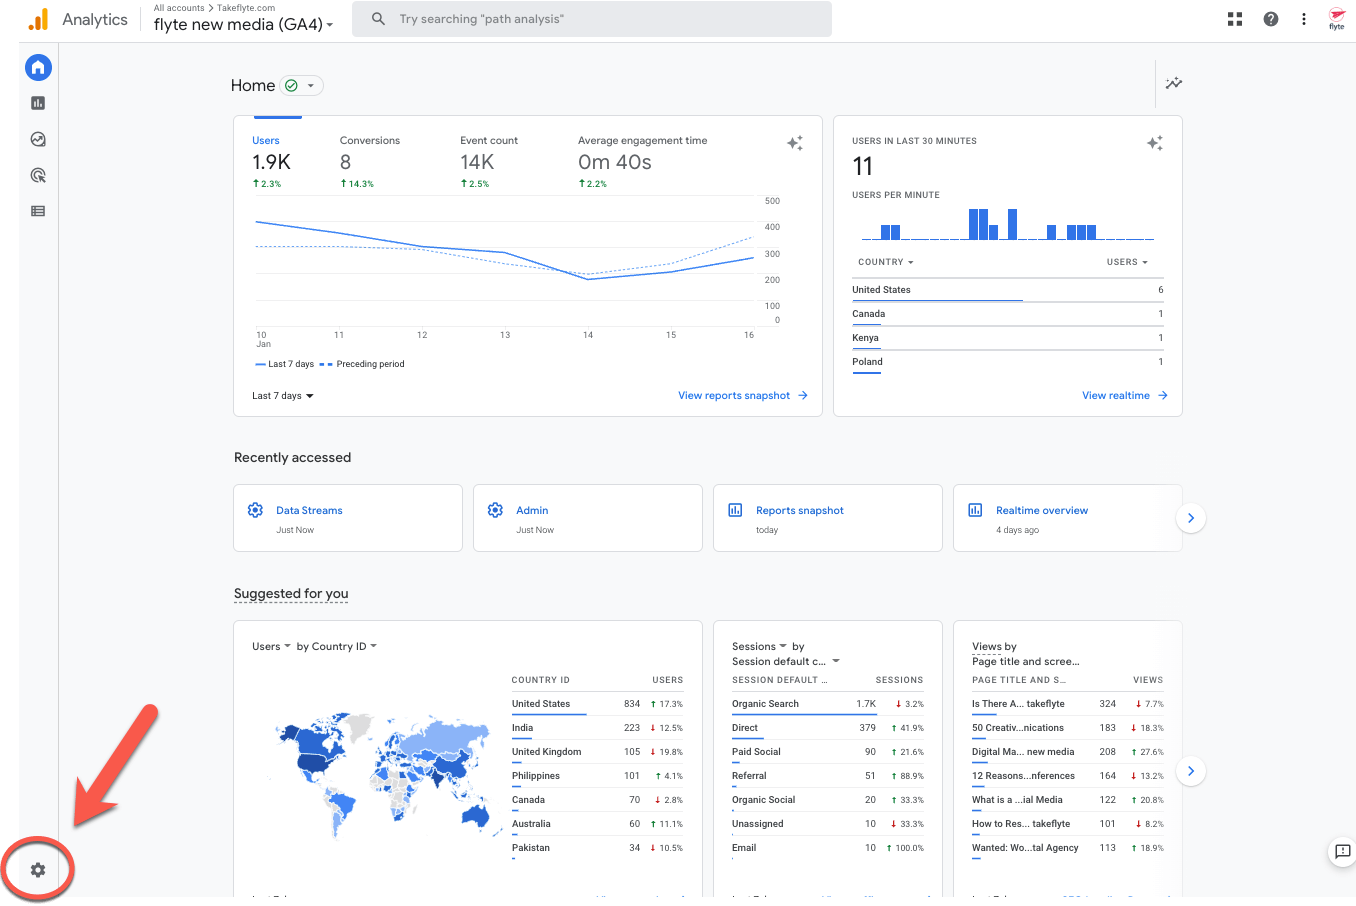
Task: Open Admin via the gear icon
Action: pyautogui.click(x=38, y=869)
